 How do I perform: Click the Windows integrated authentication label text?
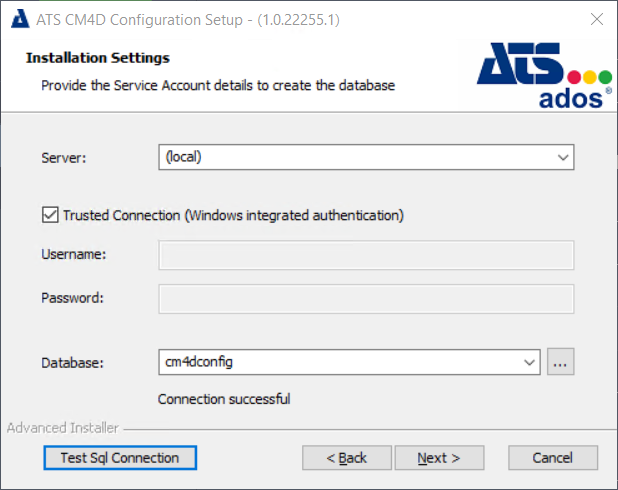233,215
